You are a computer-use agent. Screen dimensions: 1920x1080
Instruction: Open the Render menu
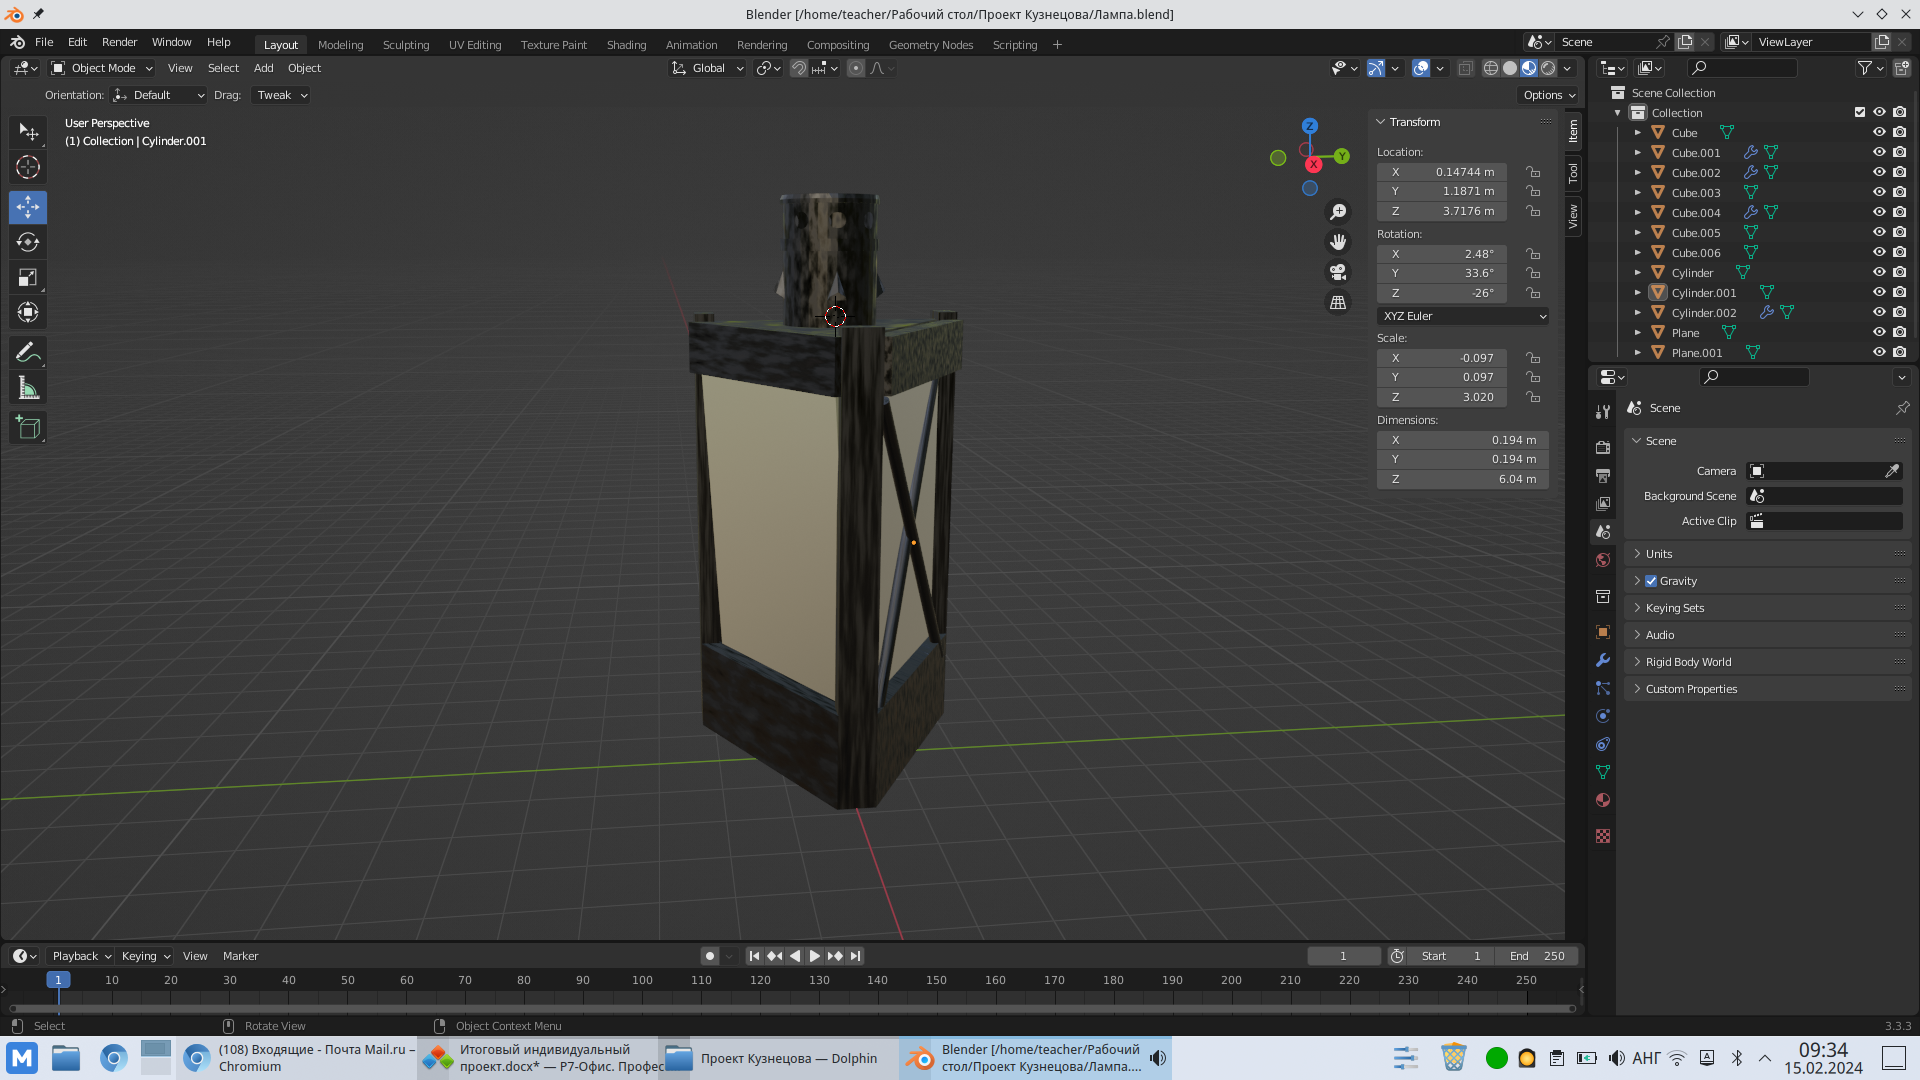[119, 42]
